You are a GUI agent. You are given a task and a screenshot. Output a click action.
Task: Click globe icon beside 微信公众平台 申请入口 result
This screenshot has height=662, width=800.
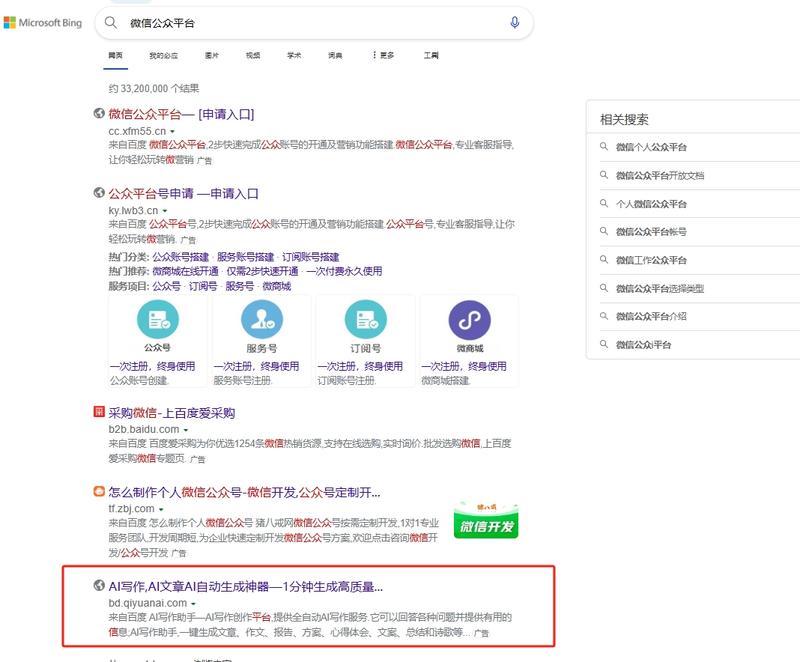click(99, 113)
